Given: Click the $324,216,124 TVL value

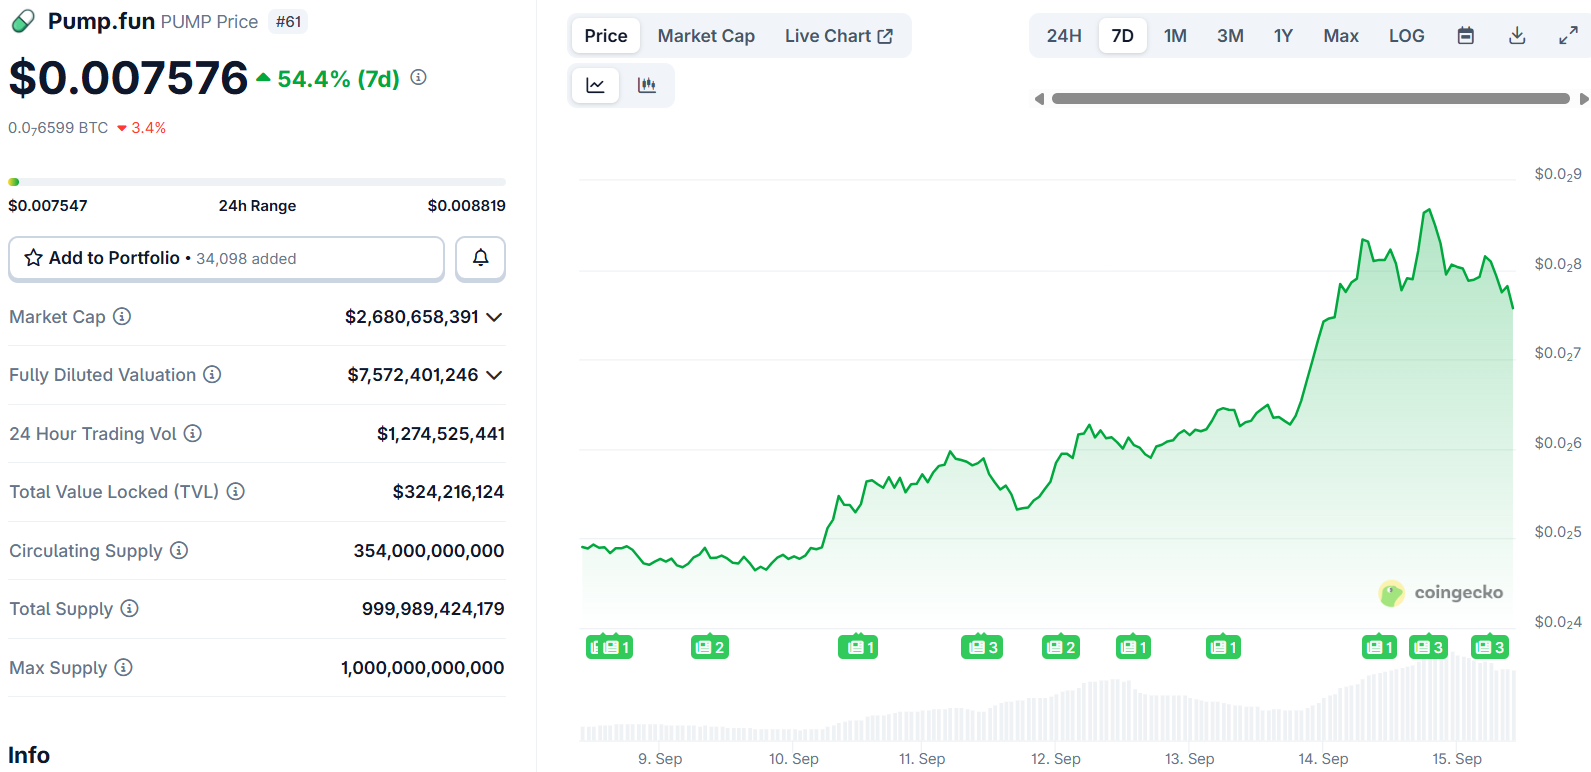Looking at the screenshot, I should click(x=448, y=492).
